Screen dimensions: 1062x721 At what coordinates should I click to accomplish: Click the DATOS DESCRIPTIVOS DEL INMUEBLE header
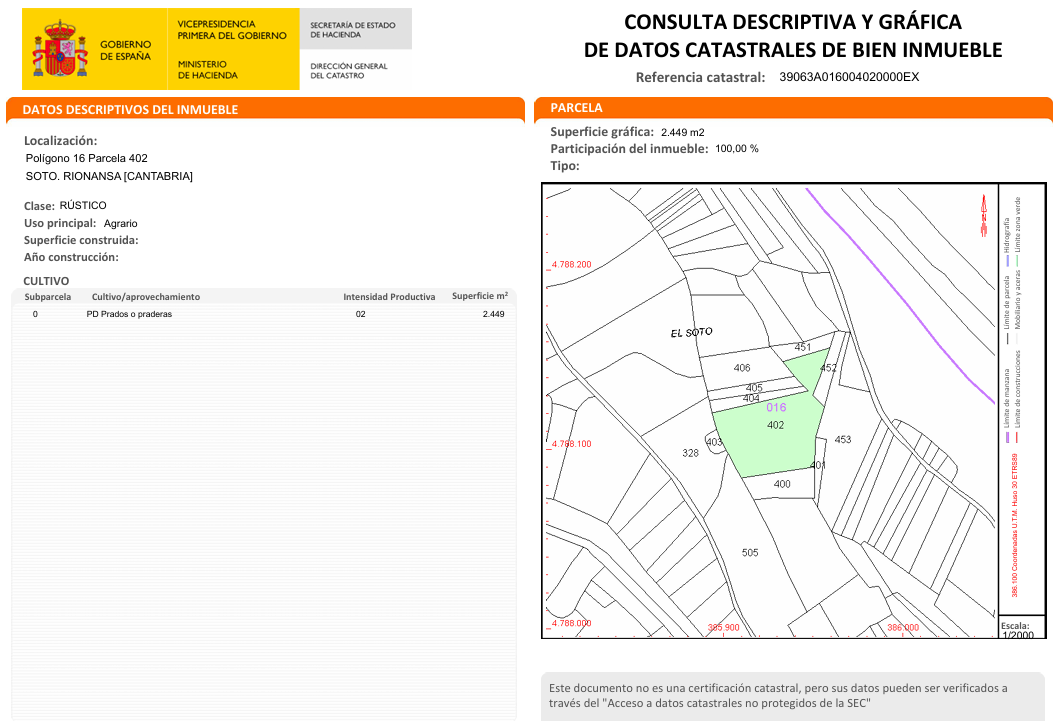coord(130,109)
